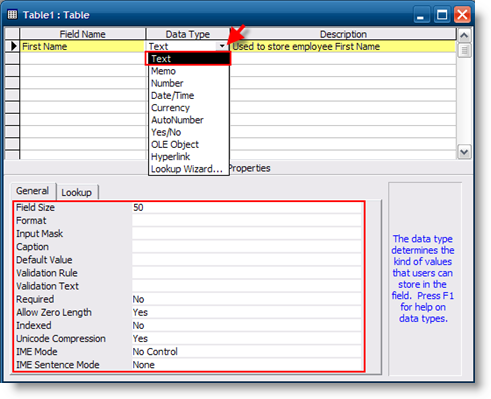
Task: Choose Yes/No data type
Action: tap(189, 132)
